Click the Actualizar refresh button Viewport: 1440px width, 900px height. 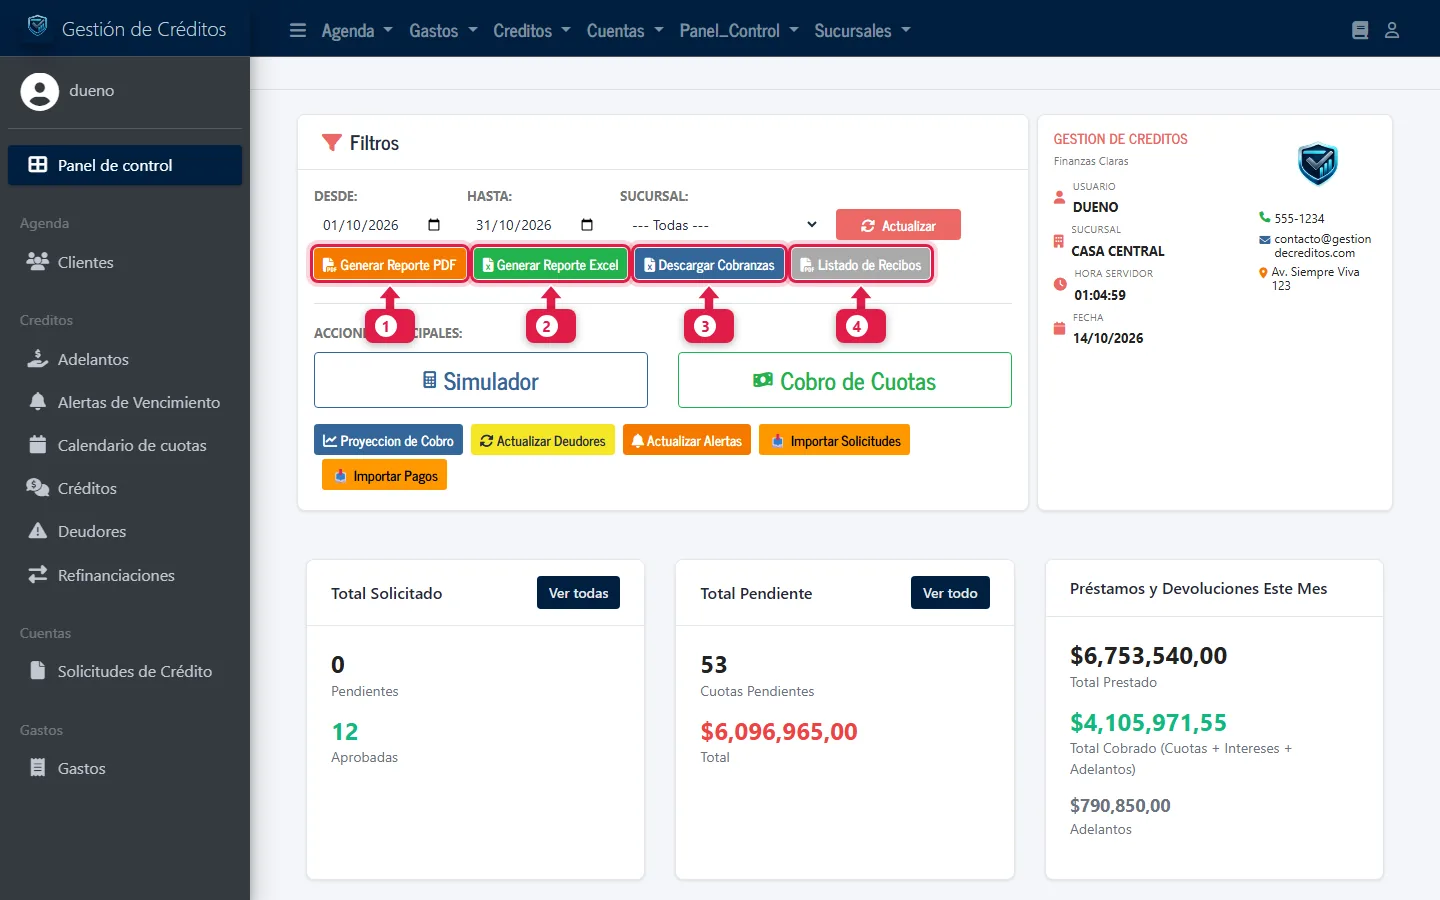tap(898, 225)
